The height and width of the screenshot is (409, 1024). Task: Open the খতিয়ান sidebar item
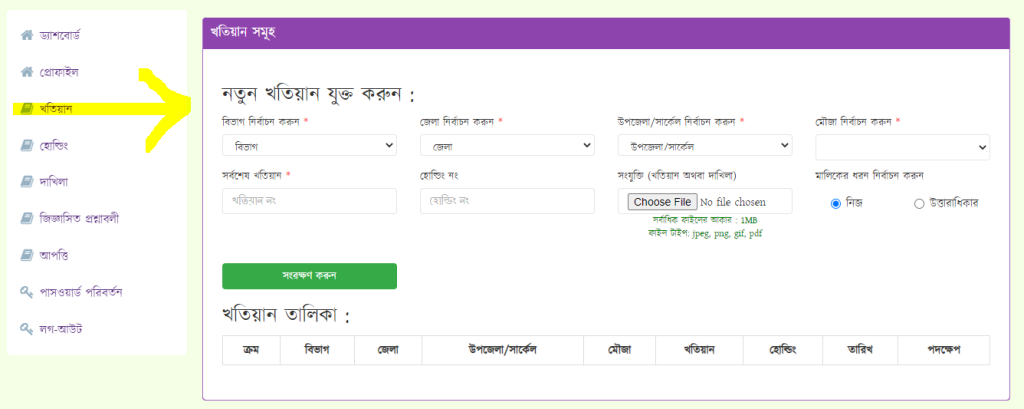coord(56,108)
